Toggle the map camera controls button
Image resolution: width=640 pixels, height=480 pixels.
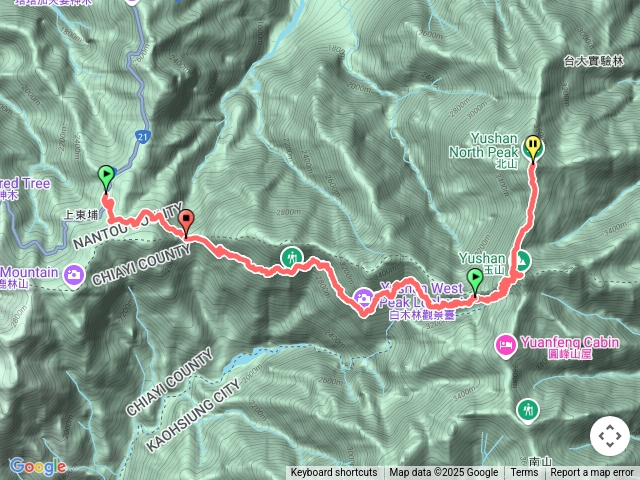click(x=610, y=436)
